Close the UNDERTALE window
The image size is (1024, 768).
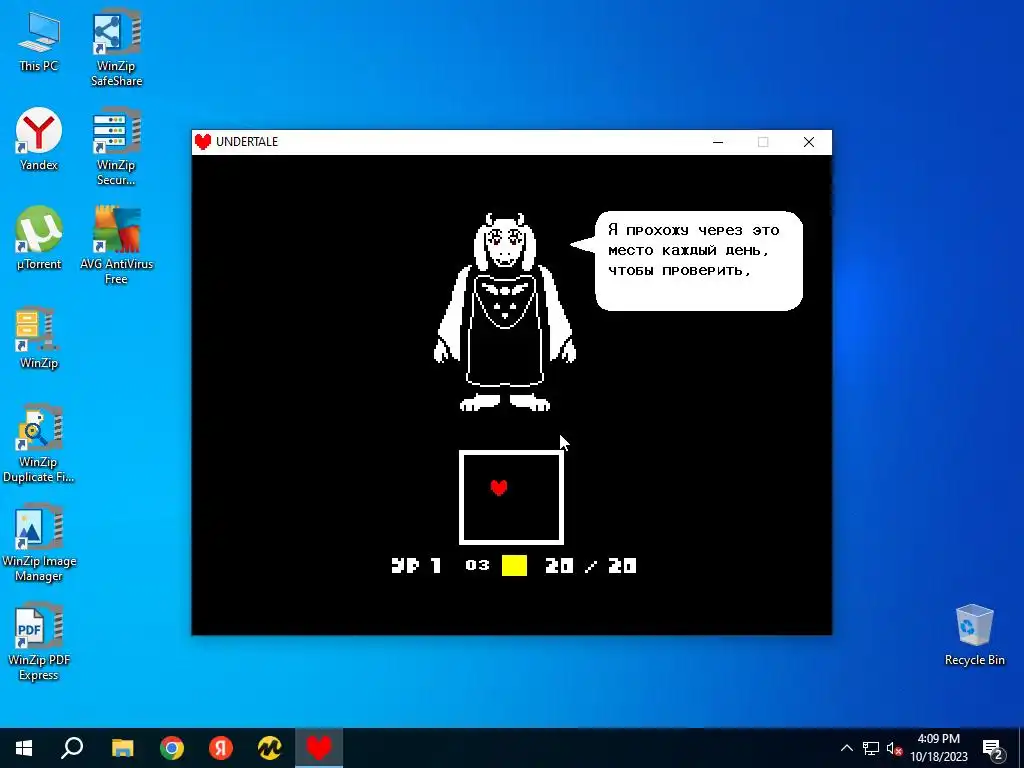[x=808, y=142]
